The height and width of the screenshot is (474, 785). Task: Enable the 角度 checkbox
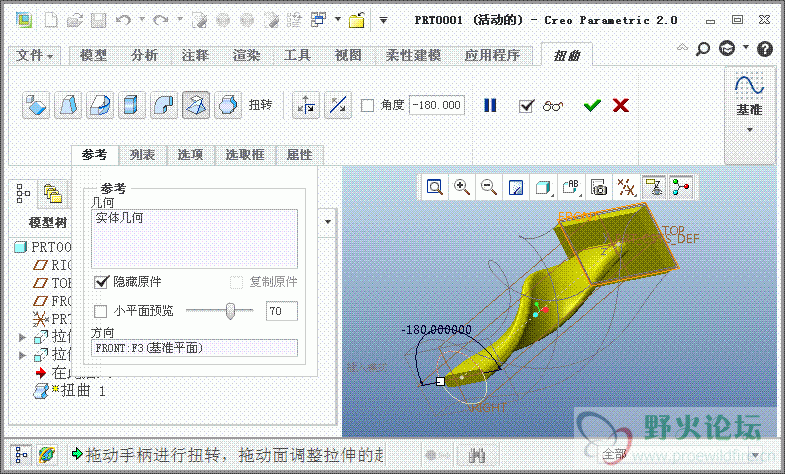tap(367, 105)
